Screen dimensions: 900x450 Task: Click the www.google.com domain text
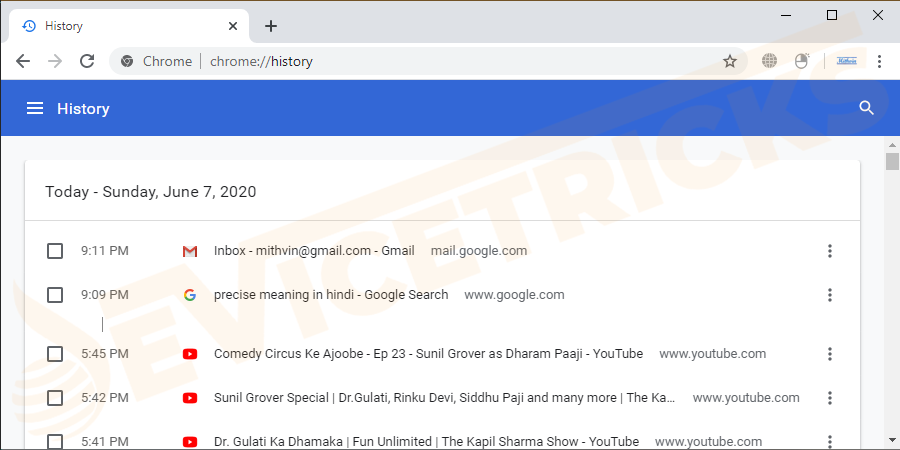coord(514,295)
